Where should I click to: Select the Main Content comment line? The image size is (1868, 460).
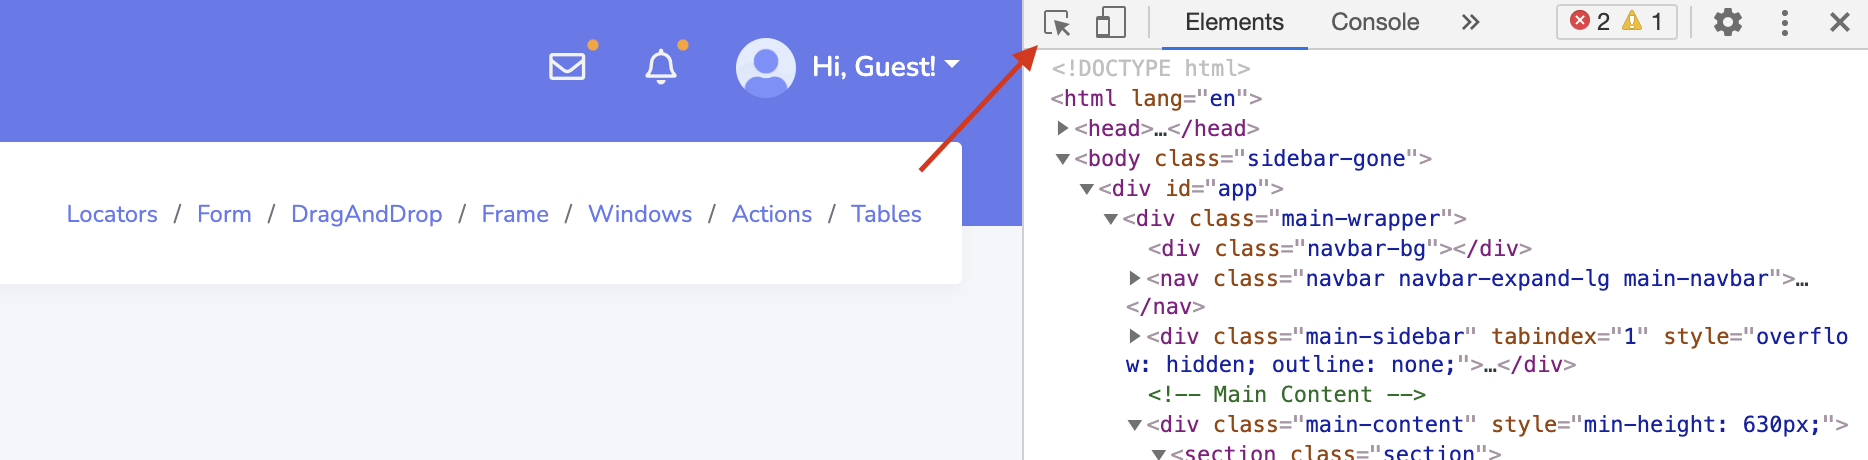1287,394
